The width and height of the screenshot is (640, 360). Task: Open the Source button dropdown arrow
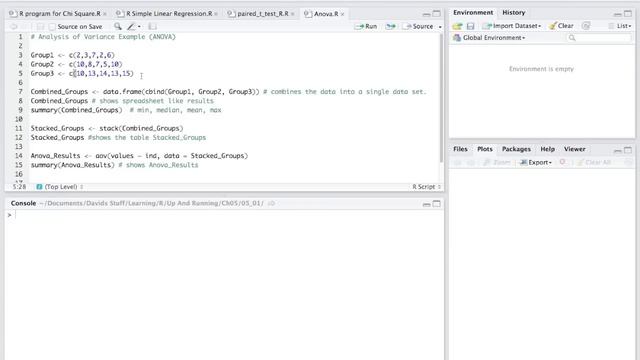(440, 27)
